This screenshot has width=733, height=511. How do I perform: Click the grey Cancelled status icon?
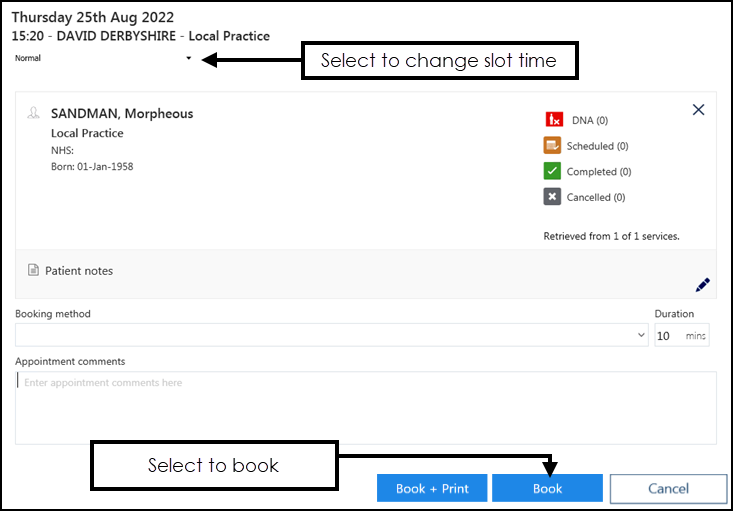(x=553, y=197)
